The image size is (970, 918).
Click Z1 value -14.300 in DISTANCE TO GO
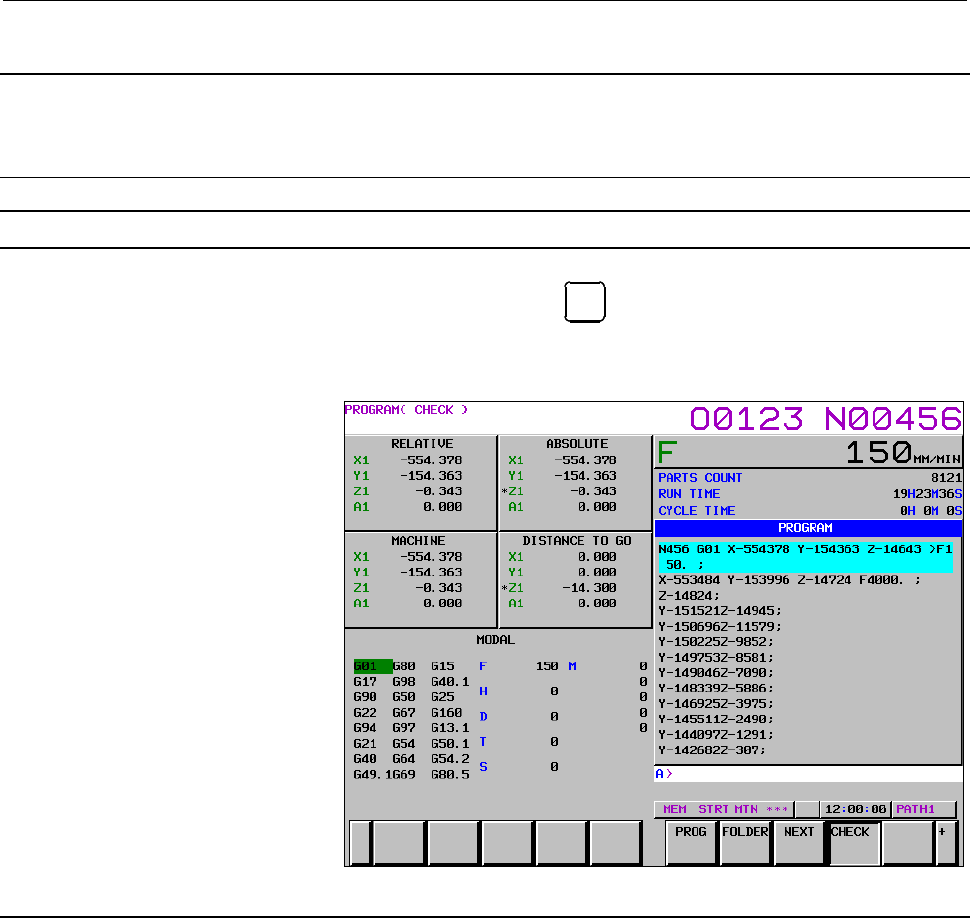tap(589, 588)
